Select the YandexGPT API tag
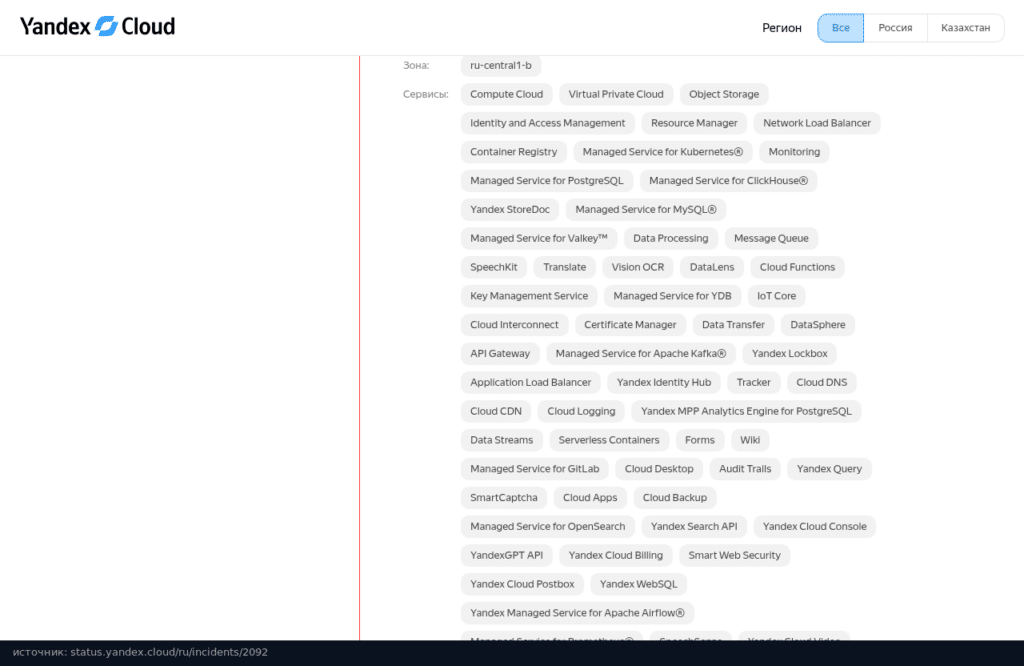 pos(507,555)
